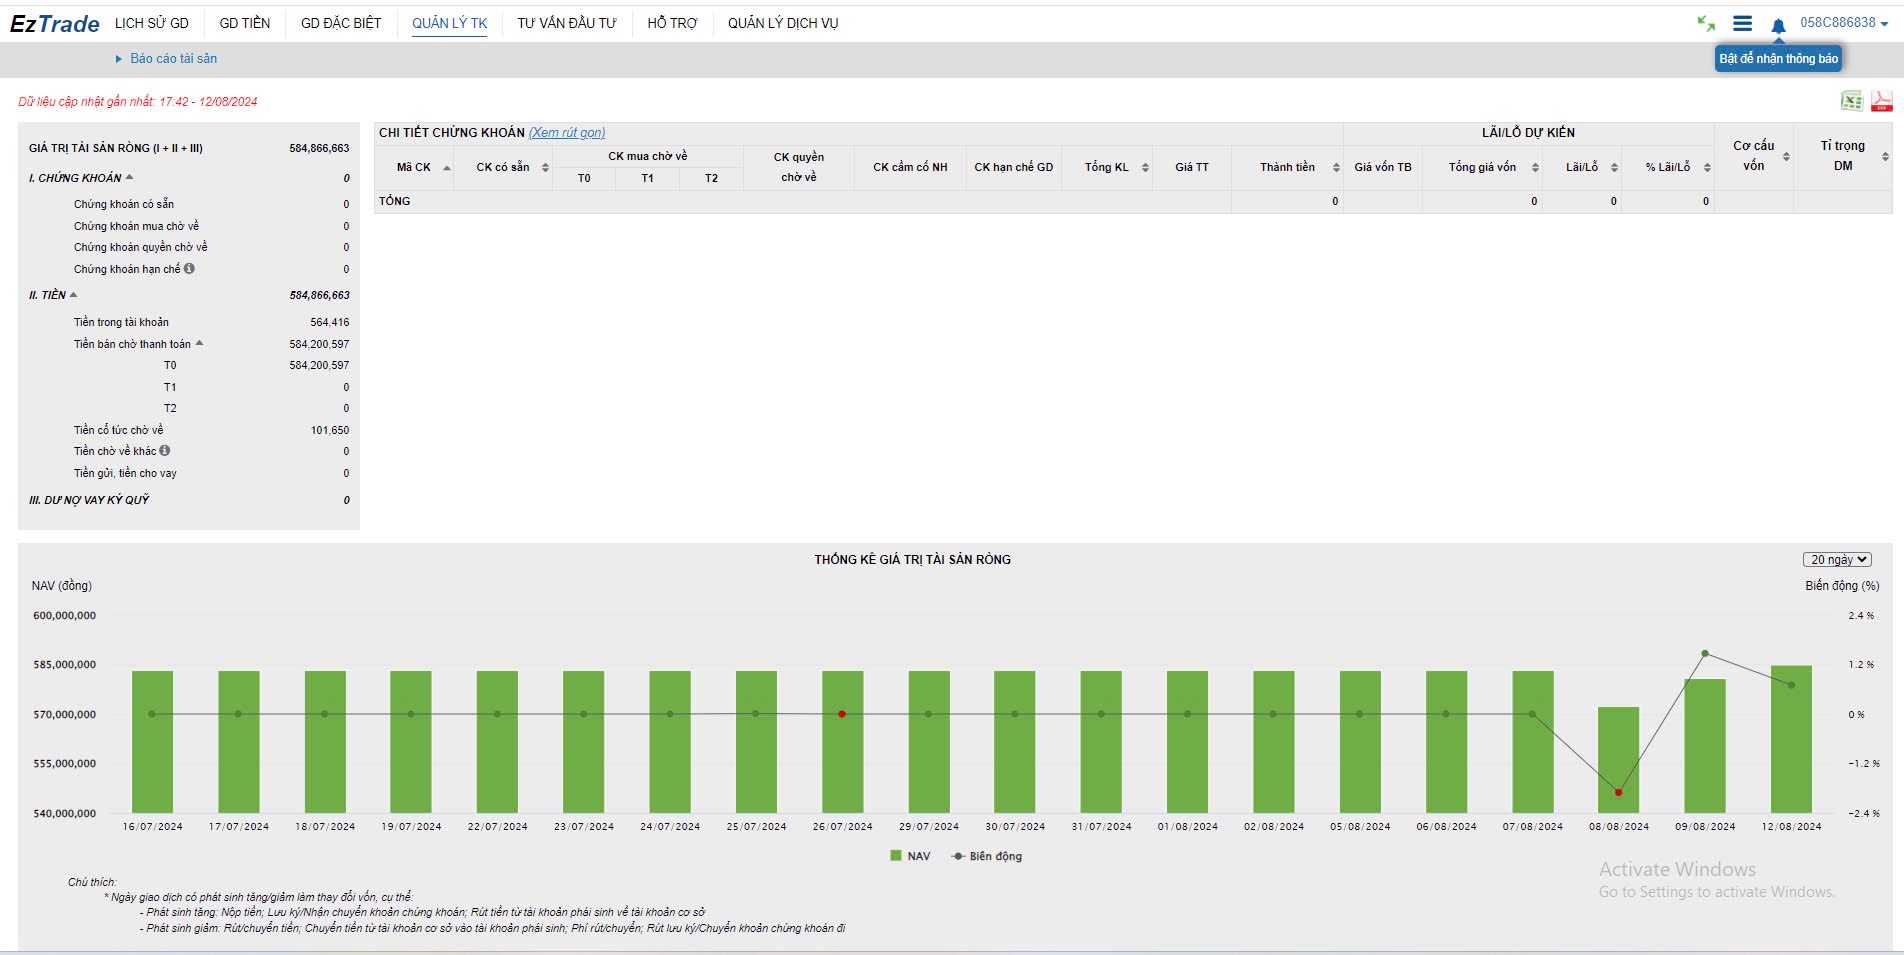
Task: Click the Bật để nhận thông báo tooltip
Action: [x=1779, y=59]
